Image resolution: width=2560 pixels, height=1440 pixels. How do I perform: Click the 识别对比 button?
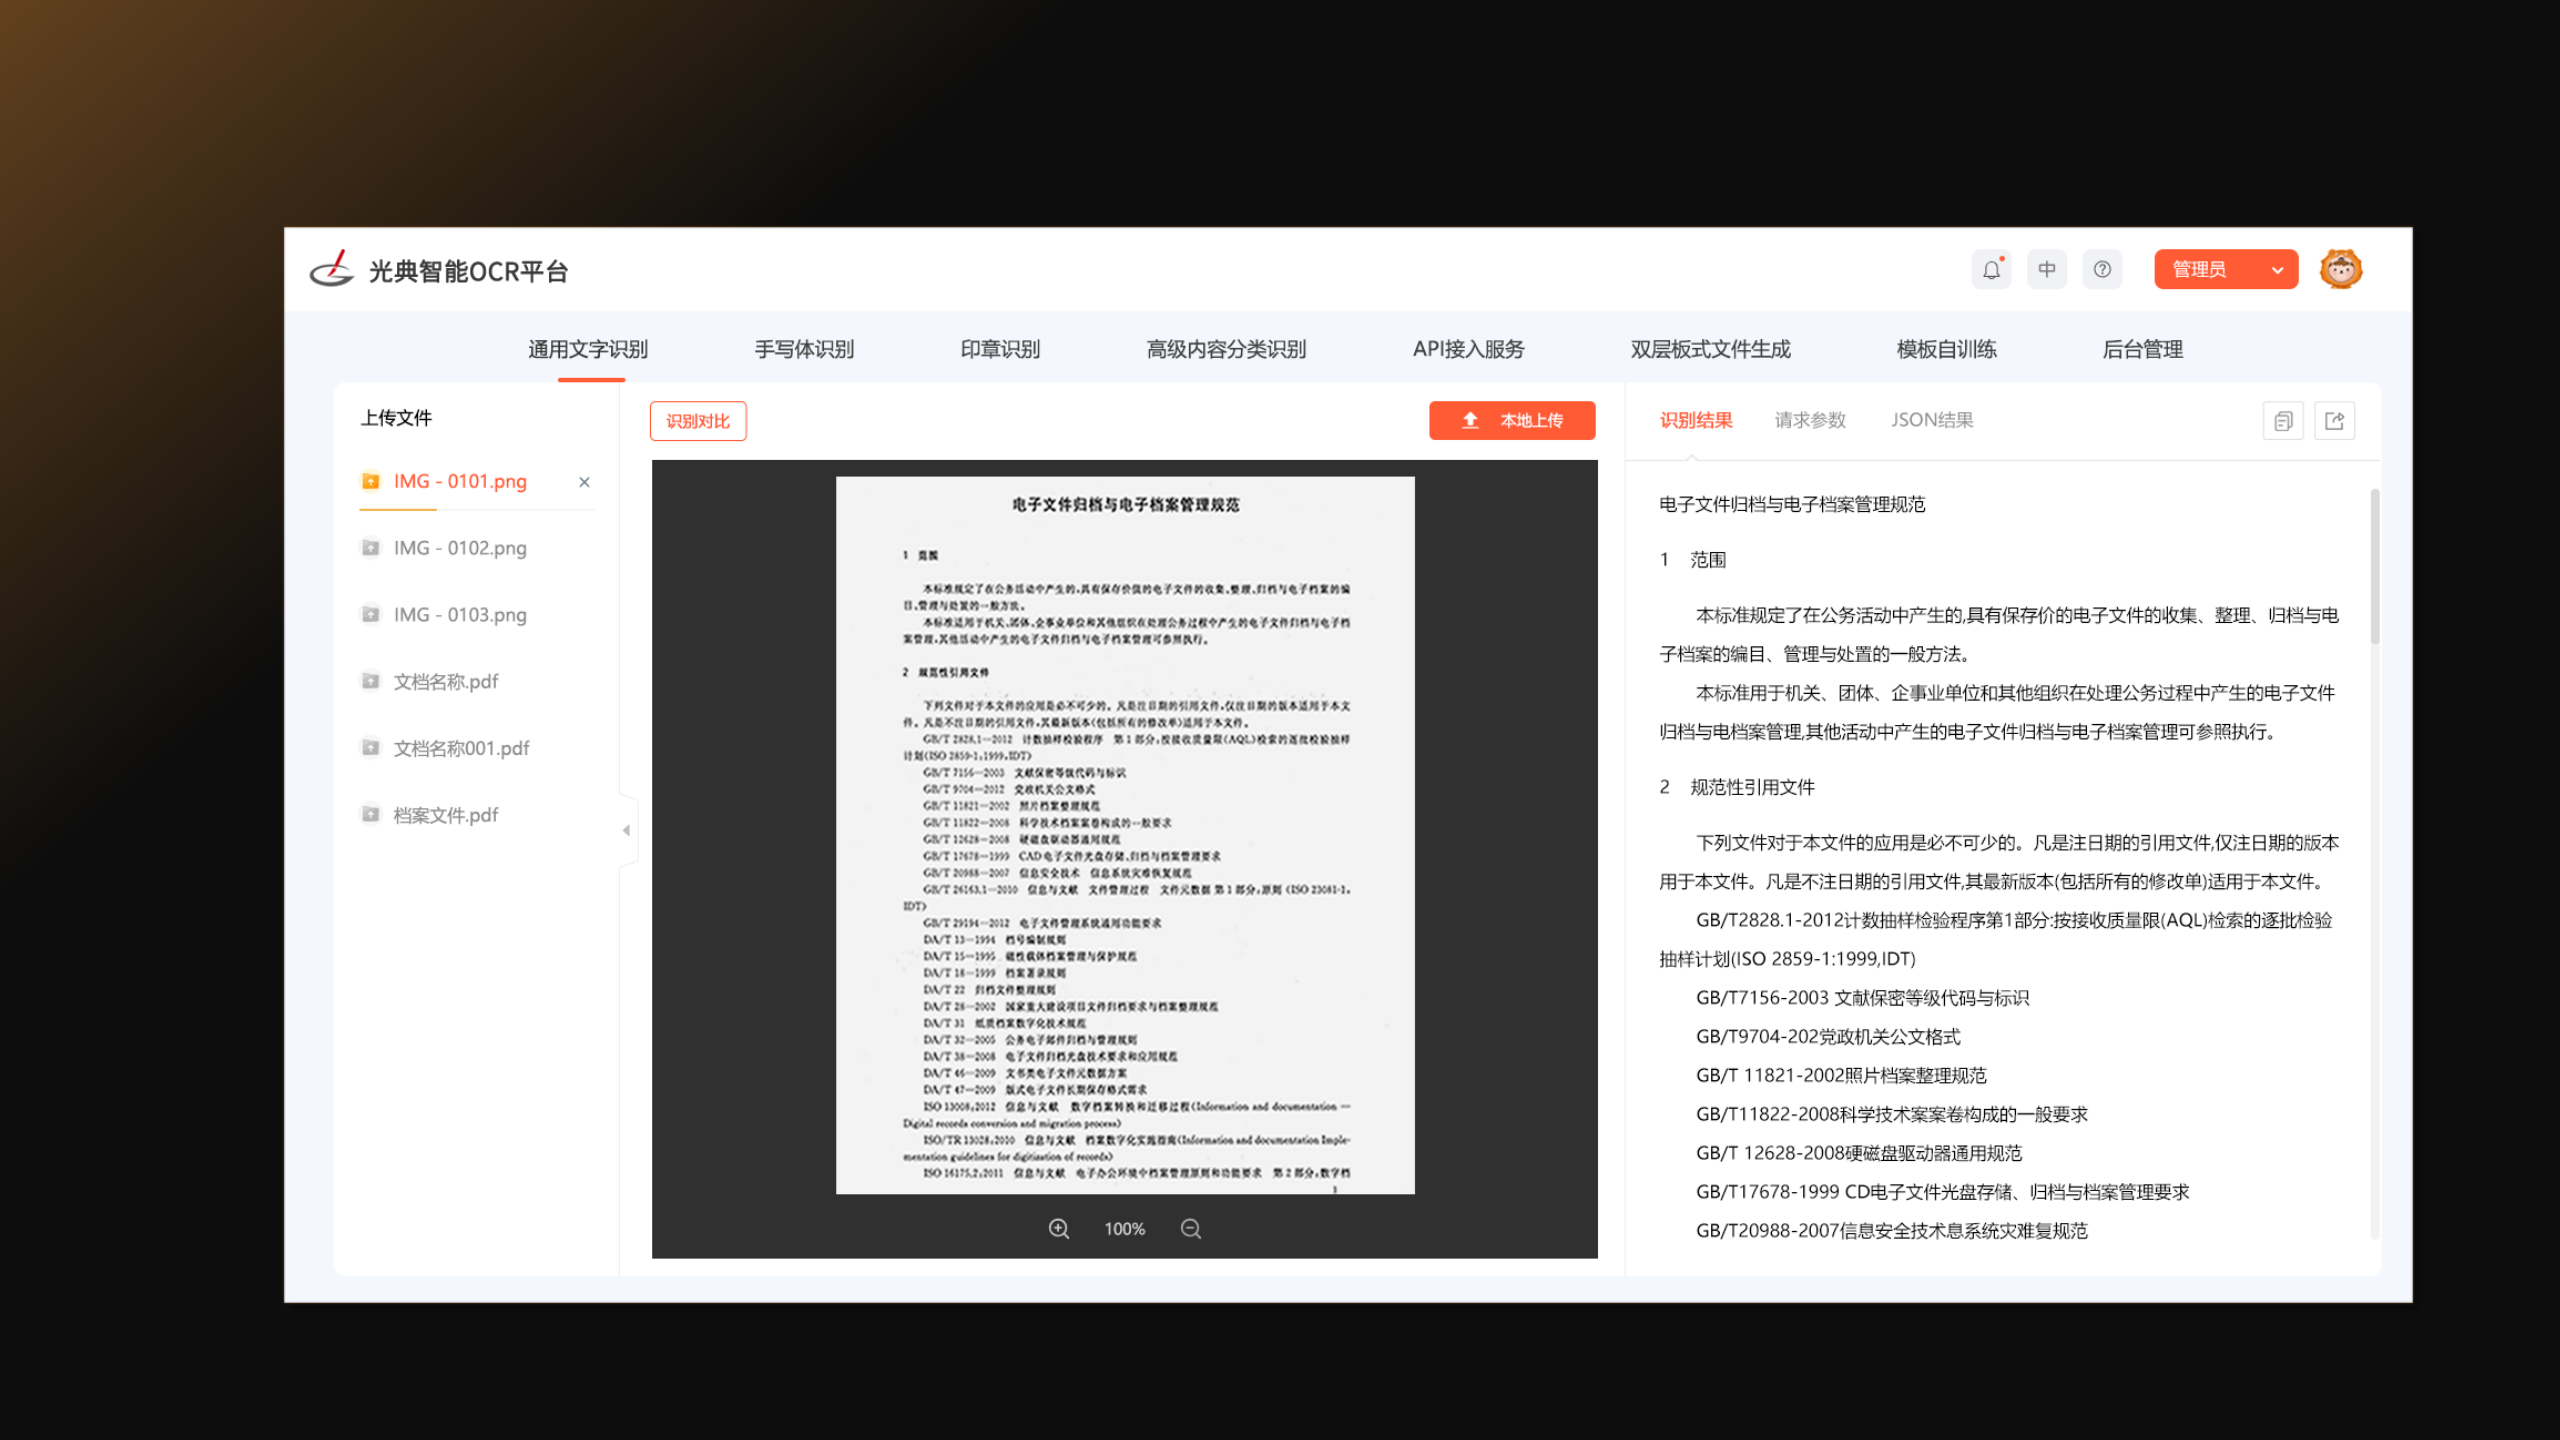click(x=697, y=420)
